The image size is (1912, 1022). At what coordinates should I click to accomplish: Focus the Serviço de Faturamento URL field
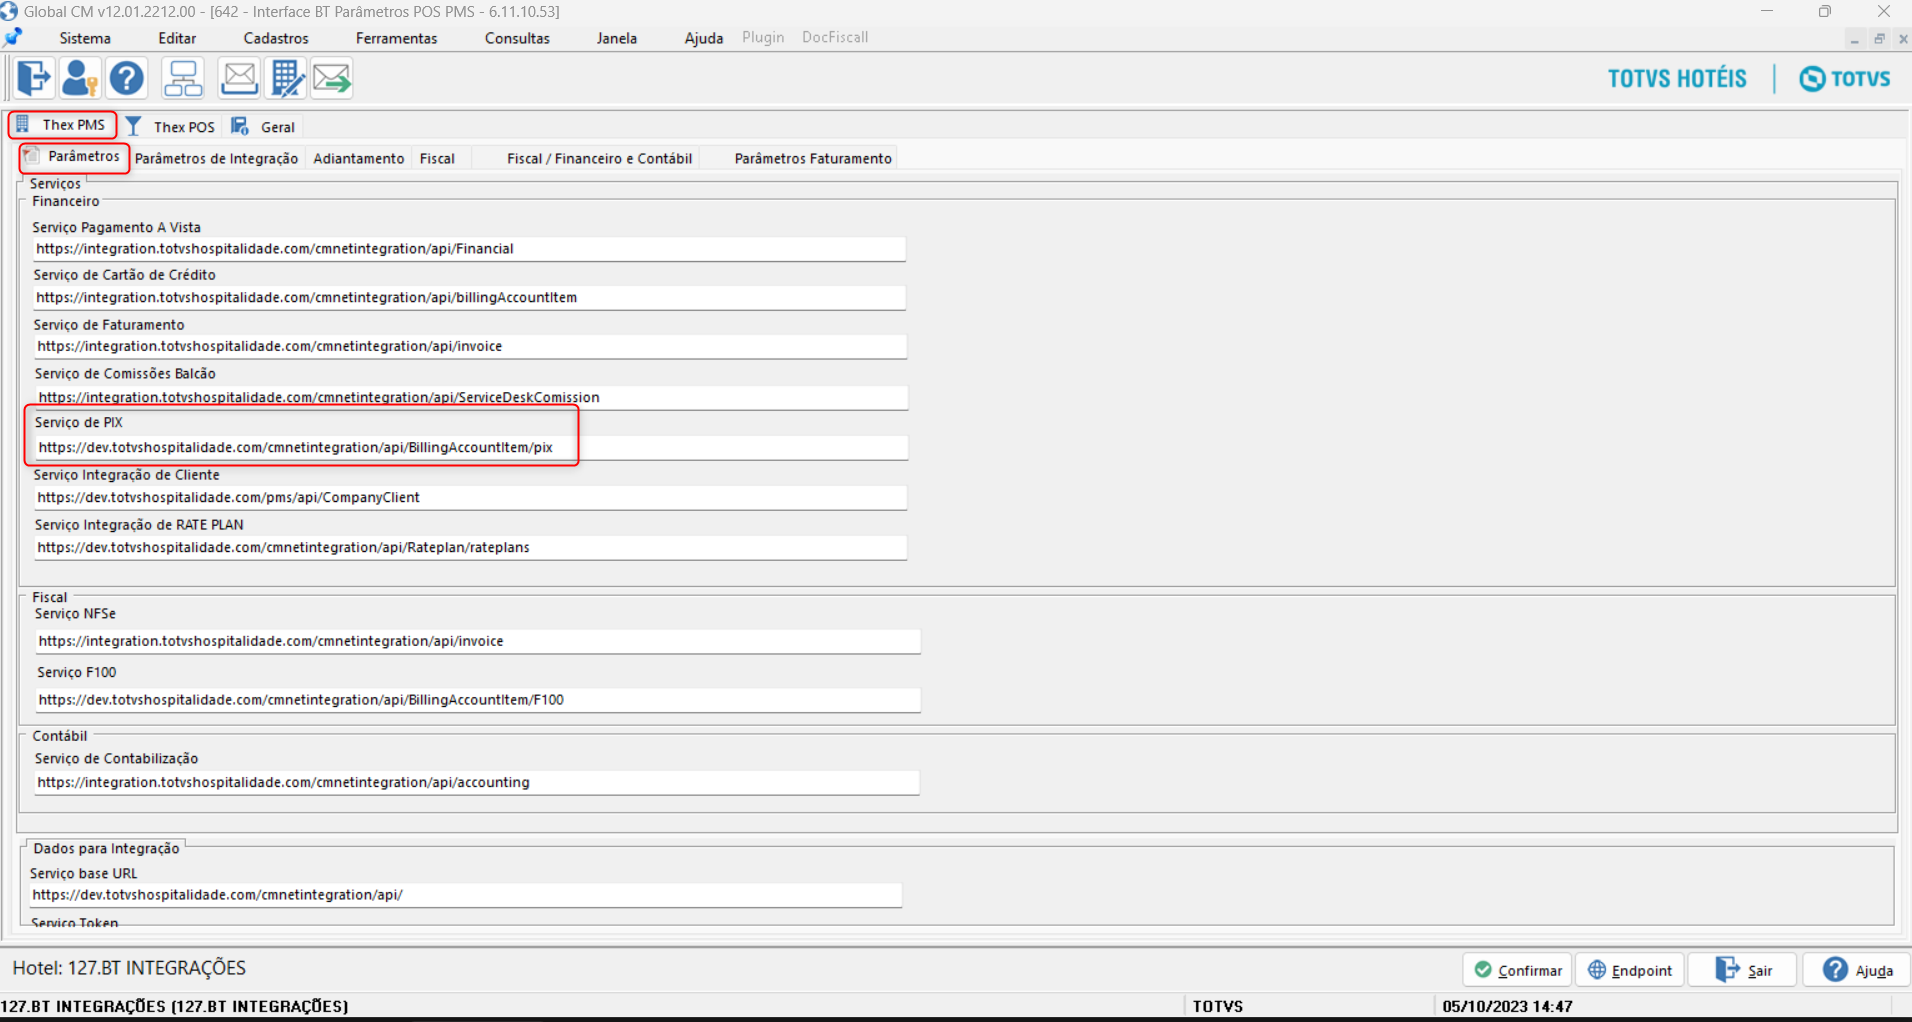[470, 347]
